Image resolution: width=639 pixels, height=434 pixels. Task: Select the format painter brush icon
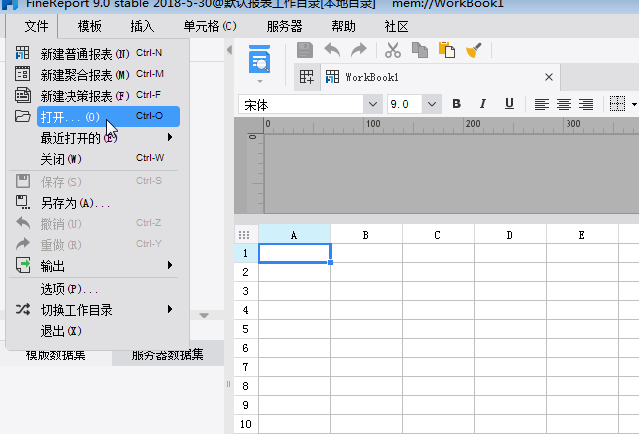(x=474, y=50)
